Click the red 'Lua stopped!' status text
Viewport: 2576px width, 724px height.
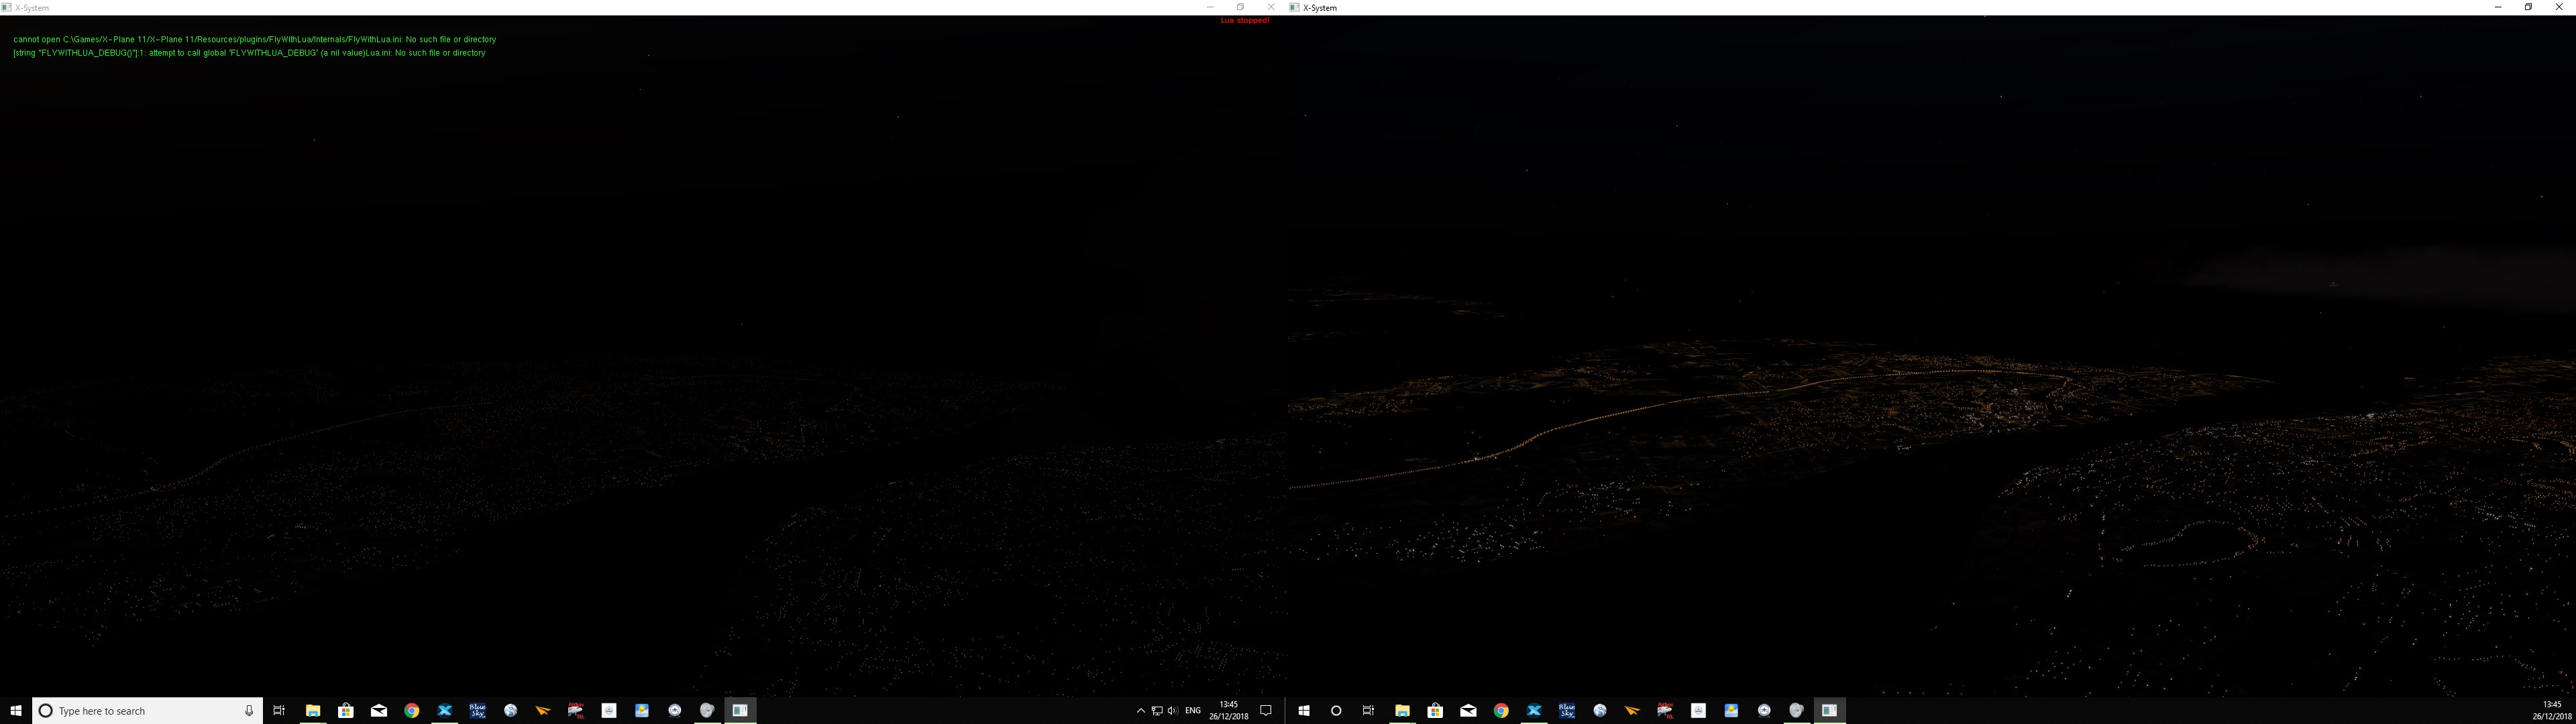1245,20
